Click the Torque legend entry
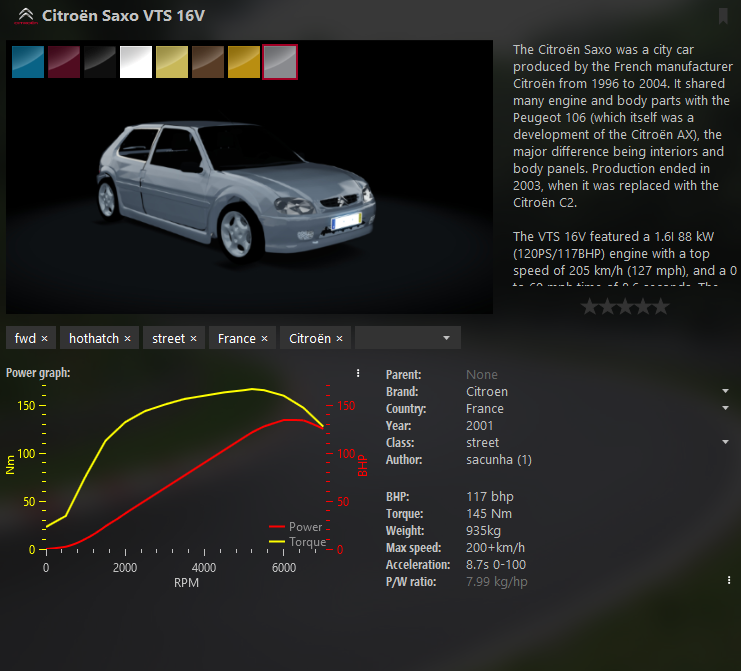This screenshot has width=741, height=671. pos(298,542)
